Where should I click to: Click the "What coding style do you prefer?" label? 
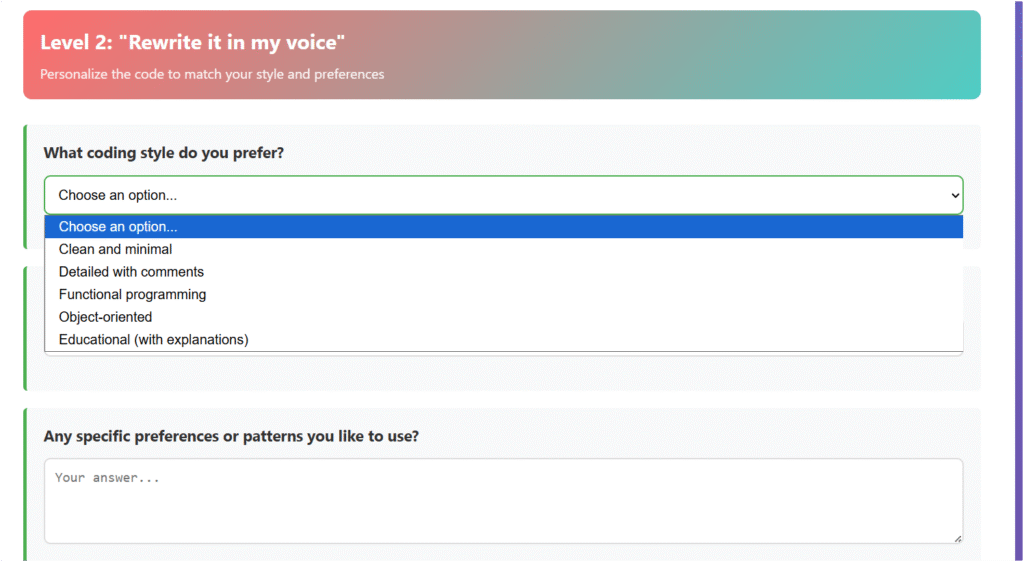coord(163,153)
